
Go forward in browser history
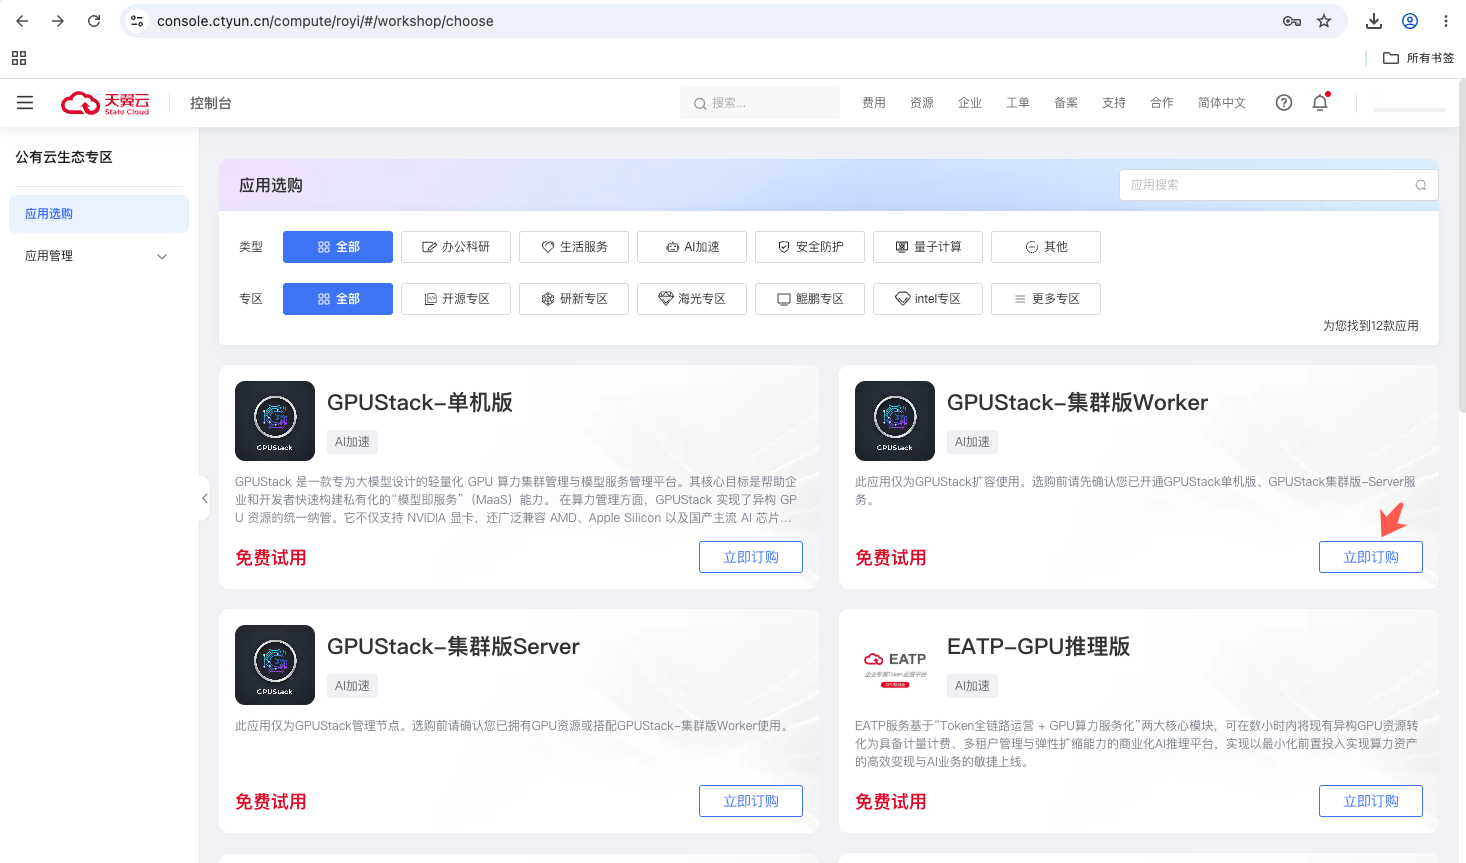(58, 21)
